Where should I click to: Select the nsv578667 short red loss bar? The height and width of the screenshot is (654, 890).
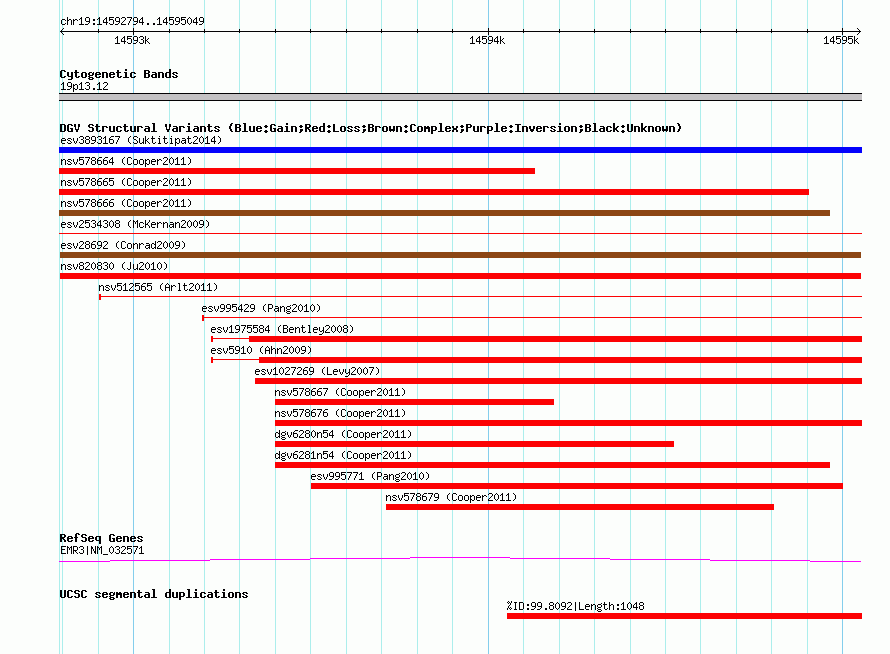click(x=414, y=402)
